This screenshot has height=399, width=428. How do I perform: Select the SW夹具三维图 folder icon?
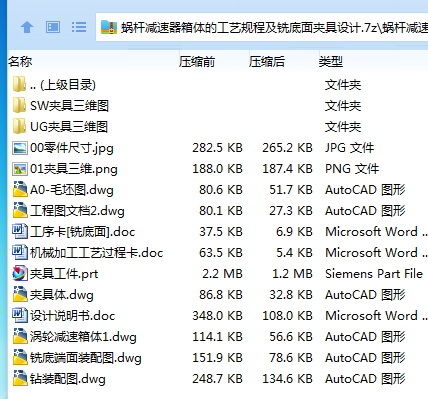click(x=19, y=105)
